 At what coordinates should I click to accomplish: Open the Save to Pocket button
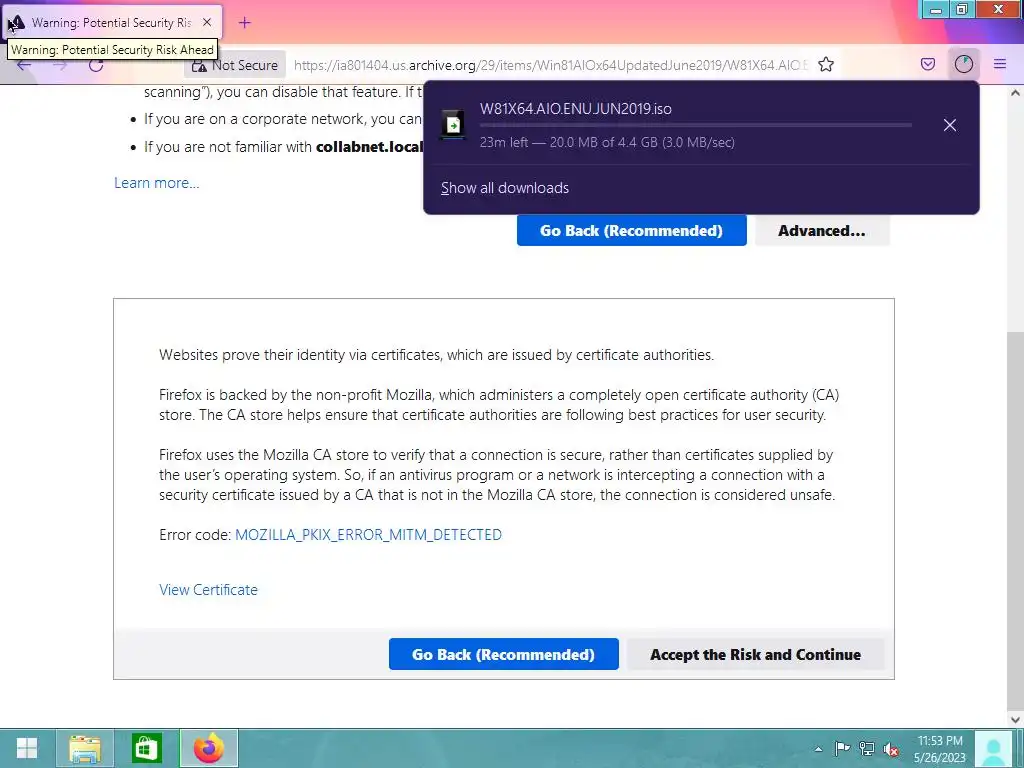point(927,64)
